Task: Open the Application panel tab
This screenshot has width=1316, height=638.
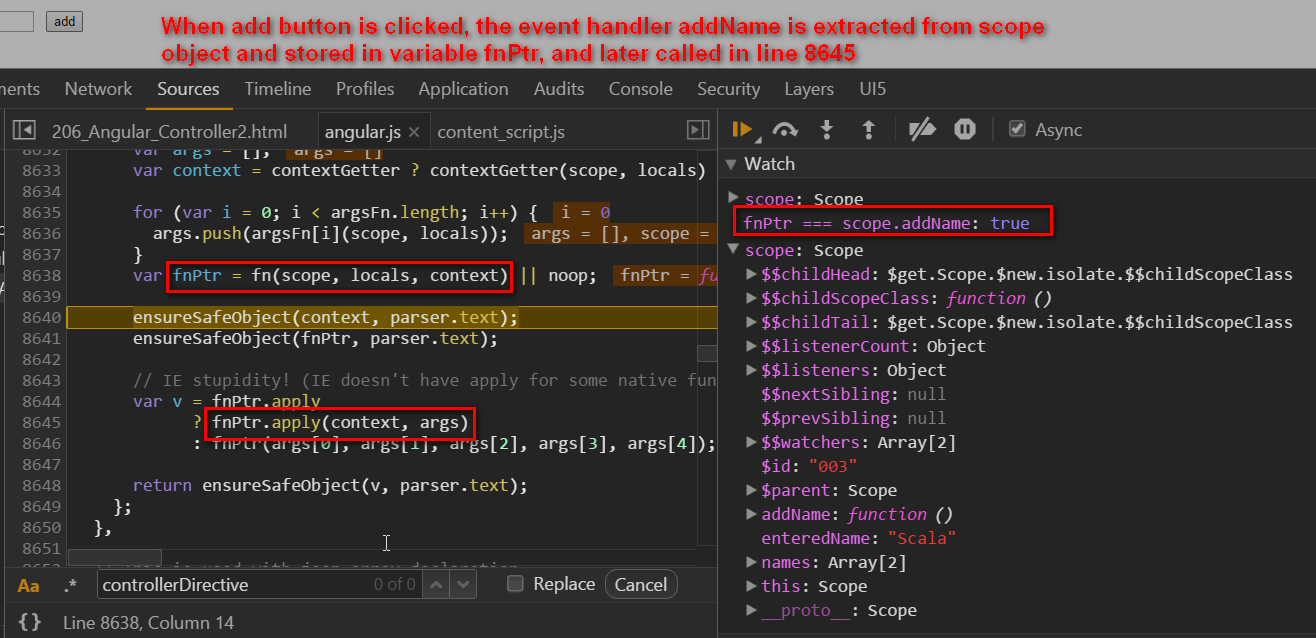Action: [x=463, y=89]
